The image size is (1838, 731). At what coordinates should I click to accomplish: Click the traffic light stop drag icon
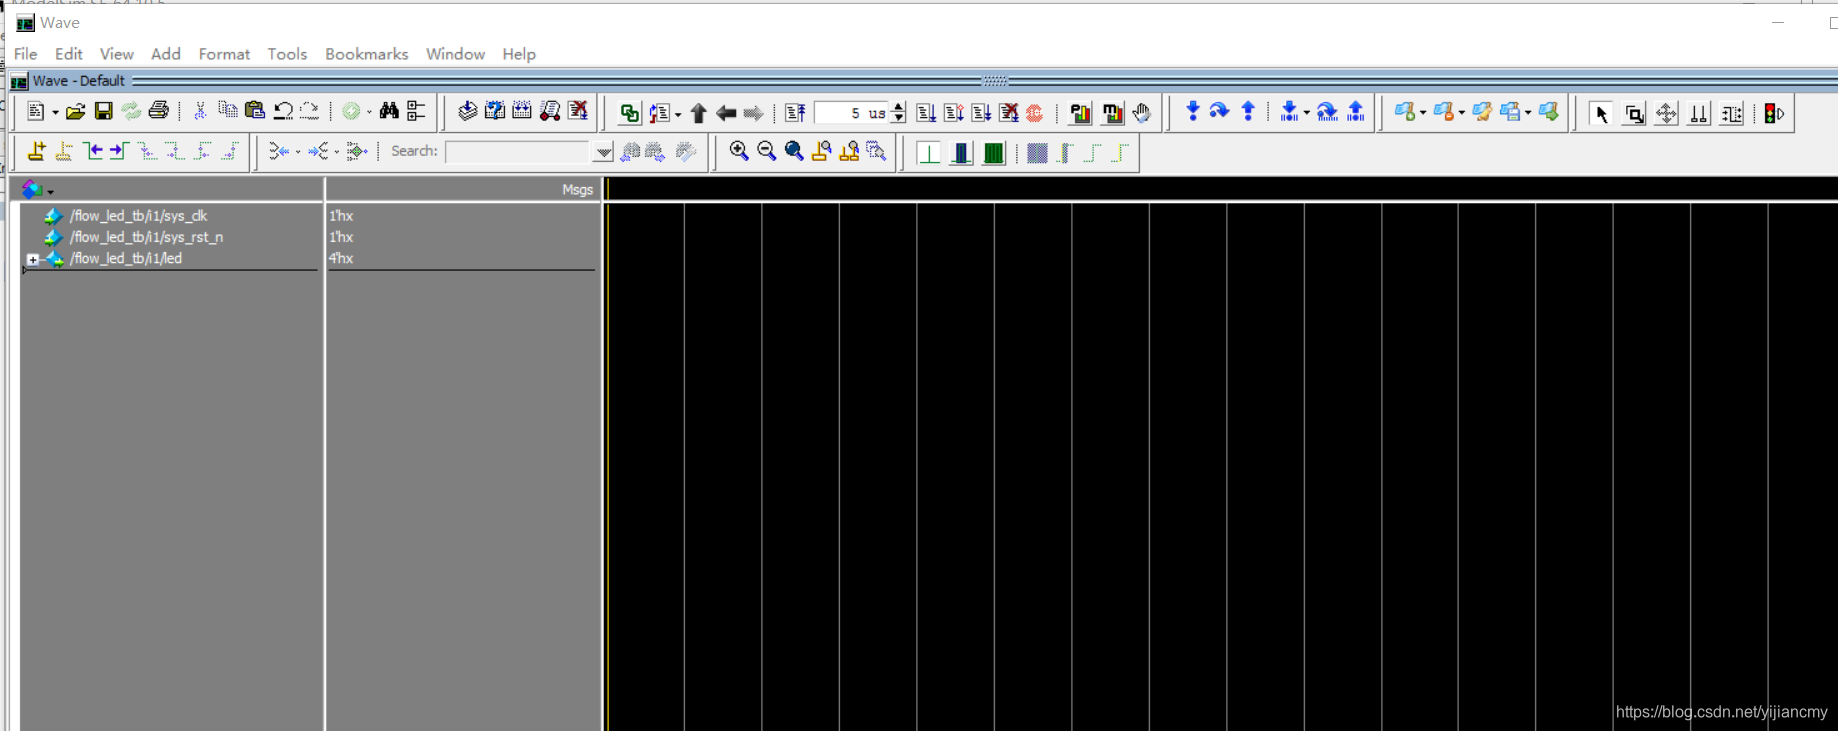1774,114
